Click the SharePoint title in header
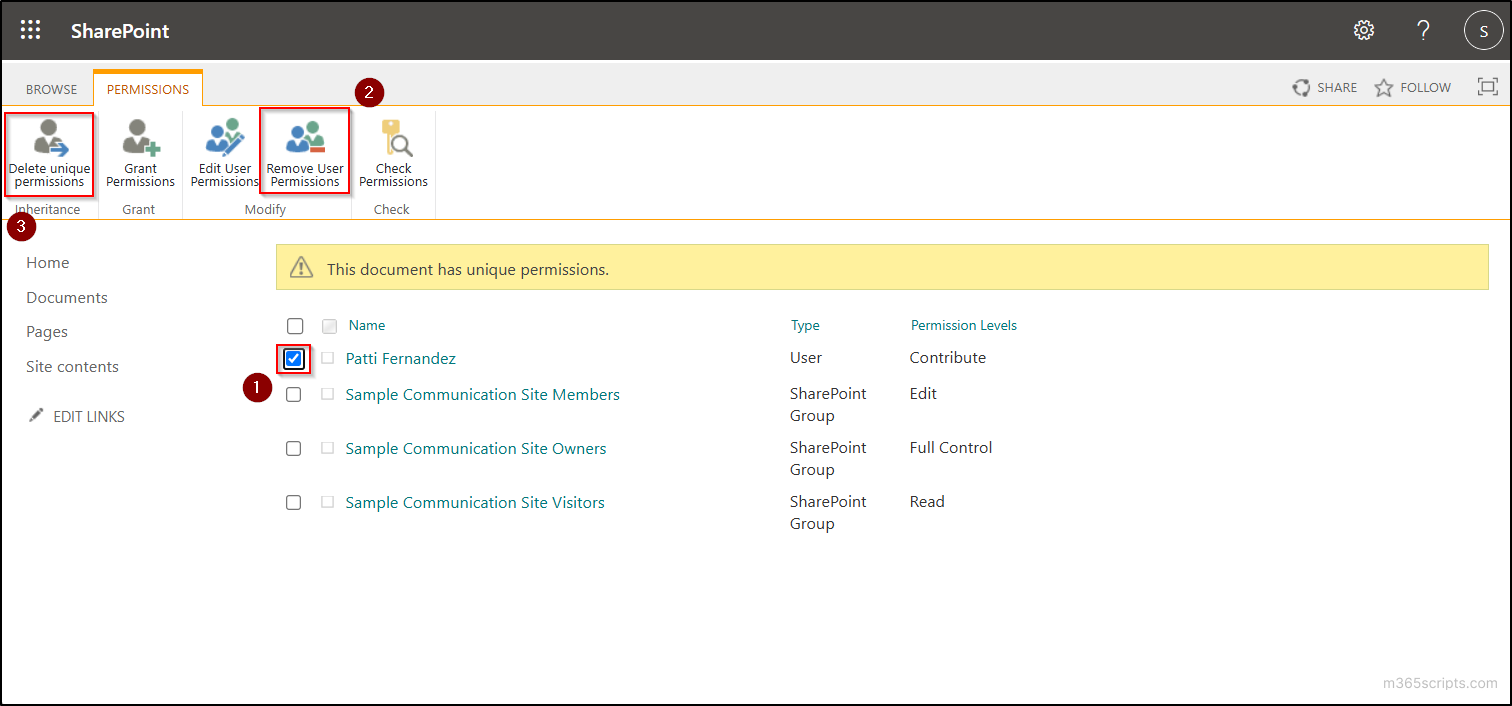 [x=120, y=31]
